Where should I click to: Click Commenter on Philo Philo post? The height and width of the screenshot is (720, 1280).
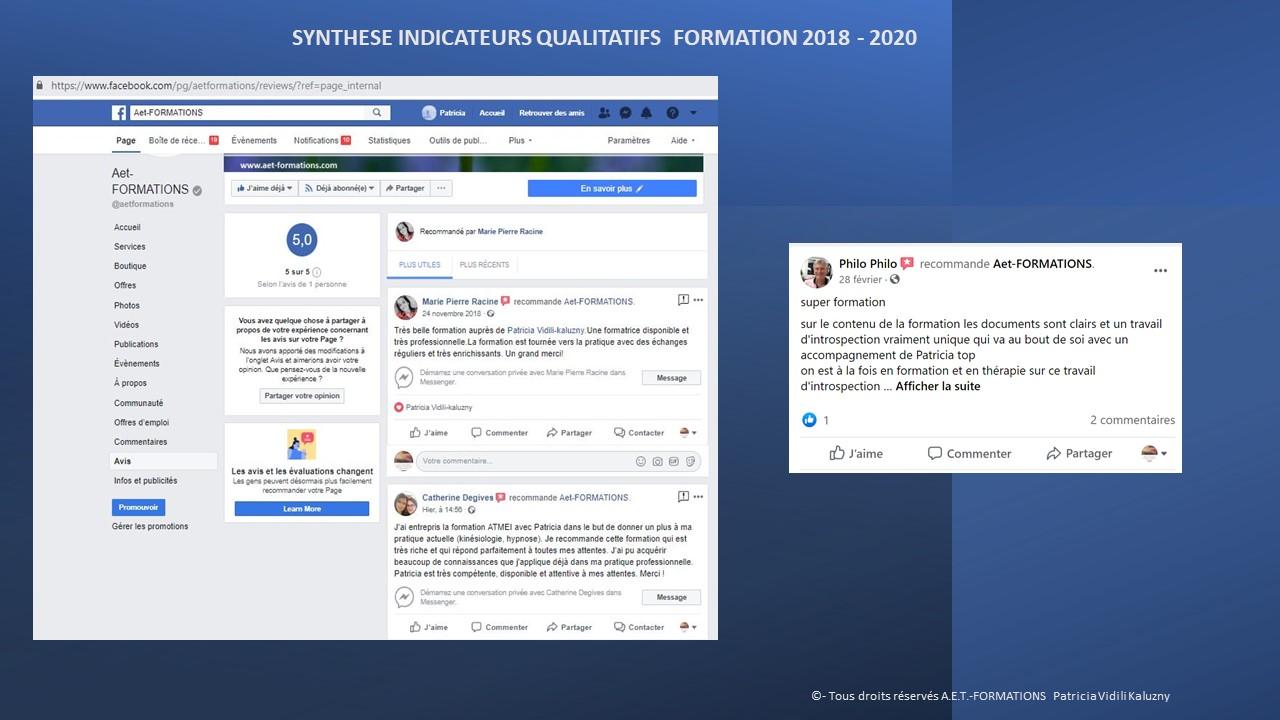(x=969, y=453)
